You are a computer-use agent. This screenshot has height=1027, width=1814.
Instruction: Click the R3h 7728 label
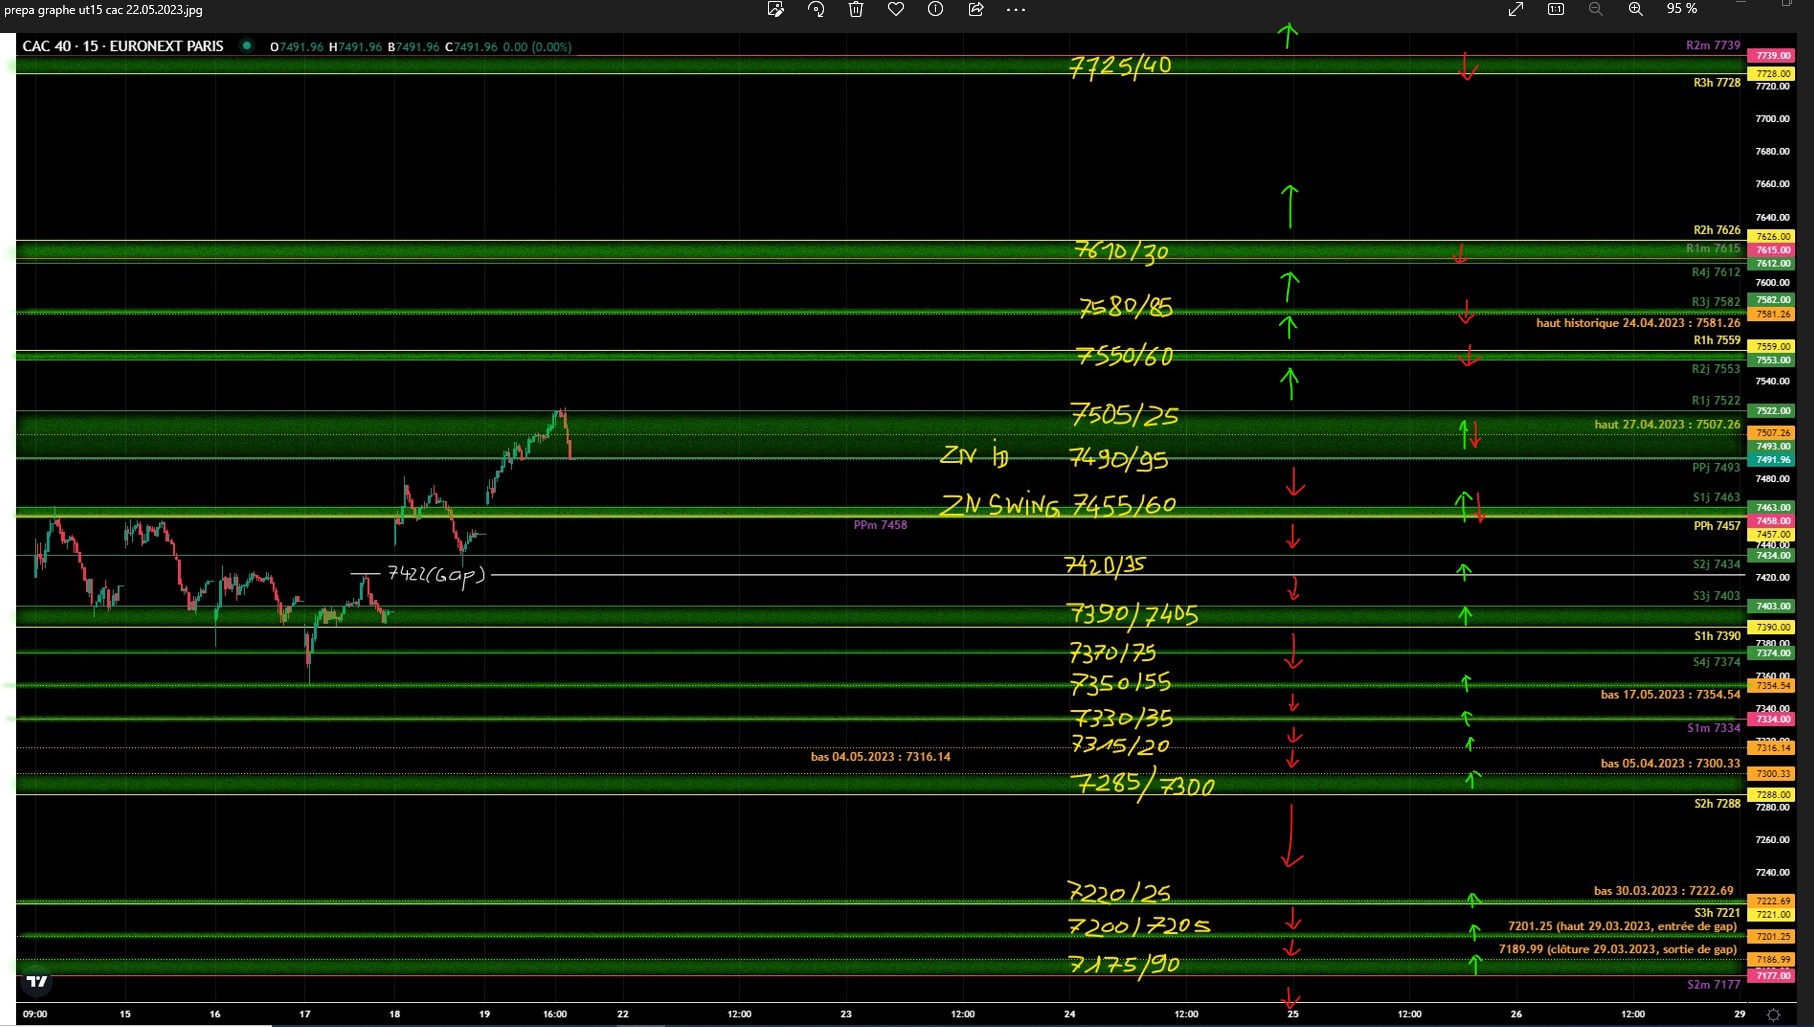pyautogui.click(x=1717, y=83)
